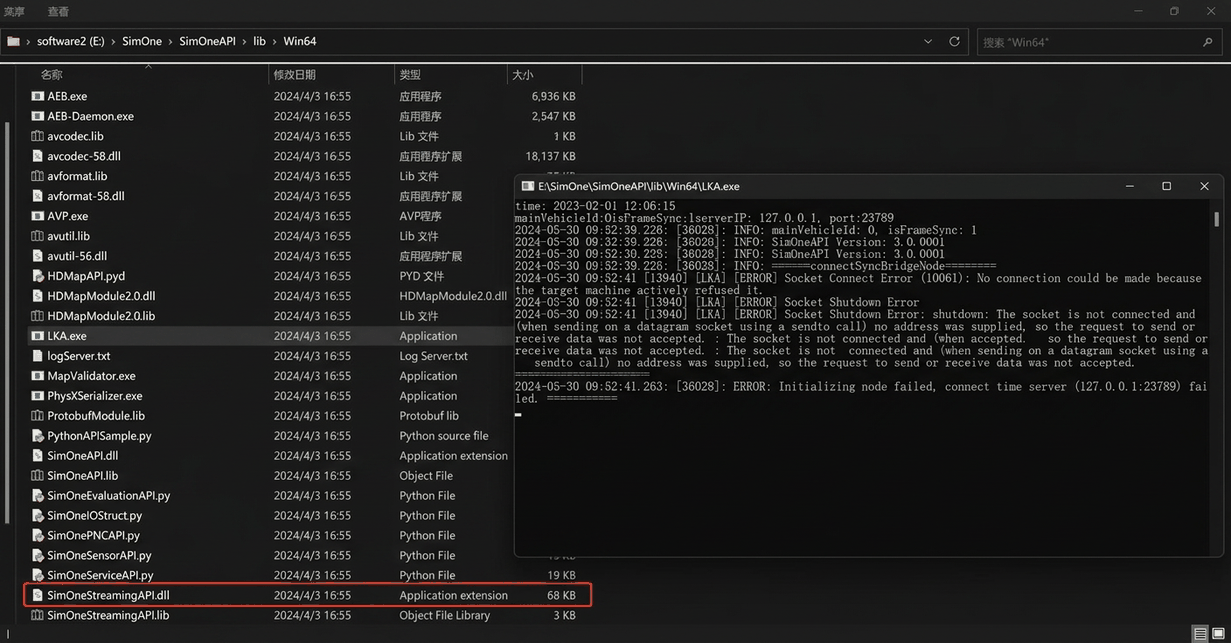The image size is (1231, 643).
Task: Click the 2,547 KB size cell
Action: (x=553, y=116)
